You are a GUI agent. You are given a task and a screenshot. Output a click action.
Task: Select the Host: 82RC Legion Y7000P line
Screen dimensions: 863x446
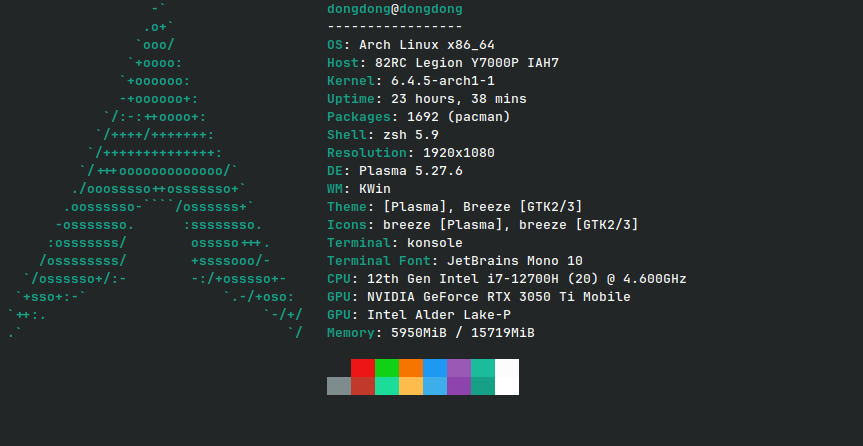pyautogui.click(x=443, y=63)
